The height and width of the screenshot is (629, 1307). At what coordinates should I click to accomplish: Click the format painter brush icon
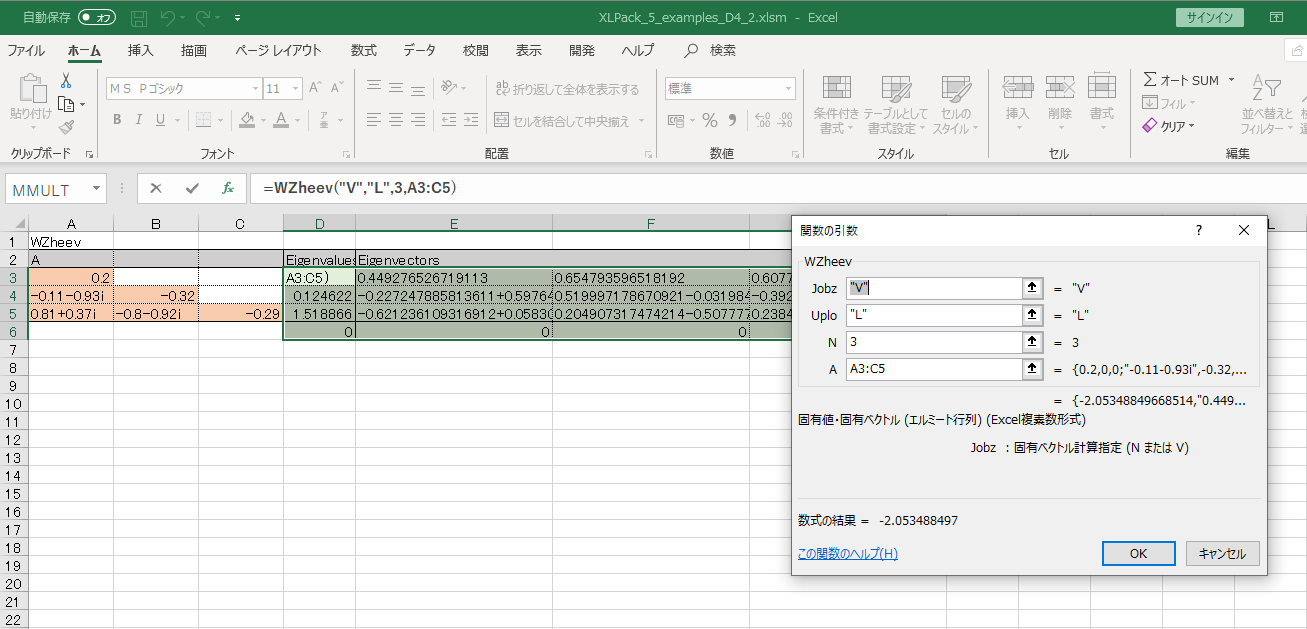[66, 127]
